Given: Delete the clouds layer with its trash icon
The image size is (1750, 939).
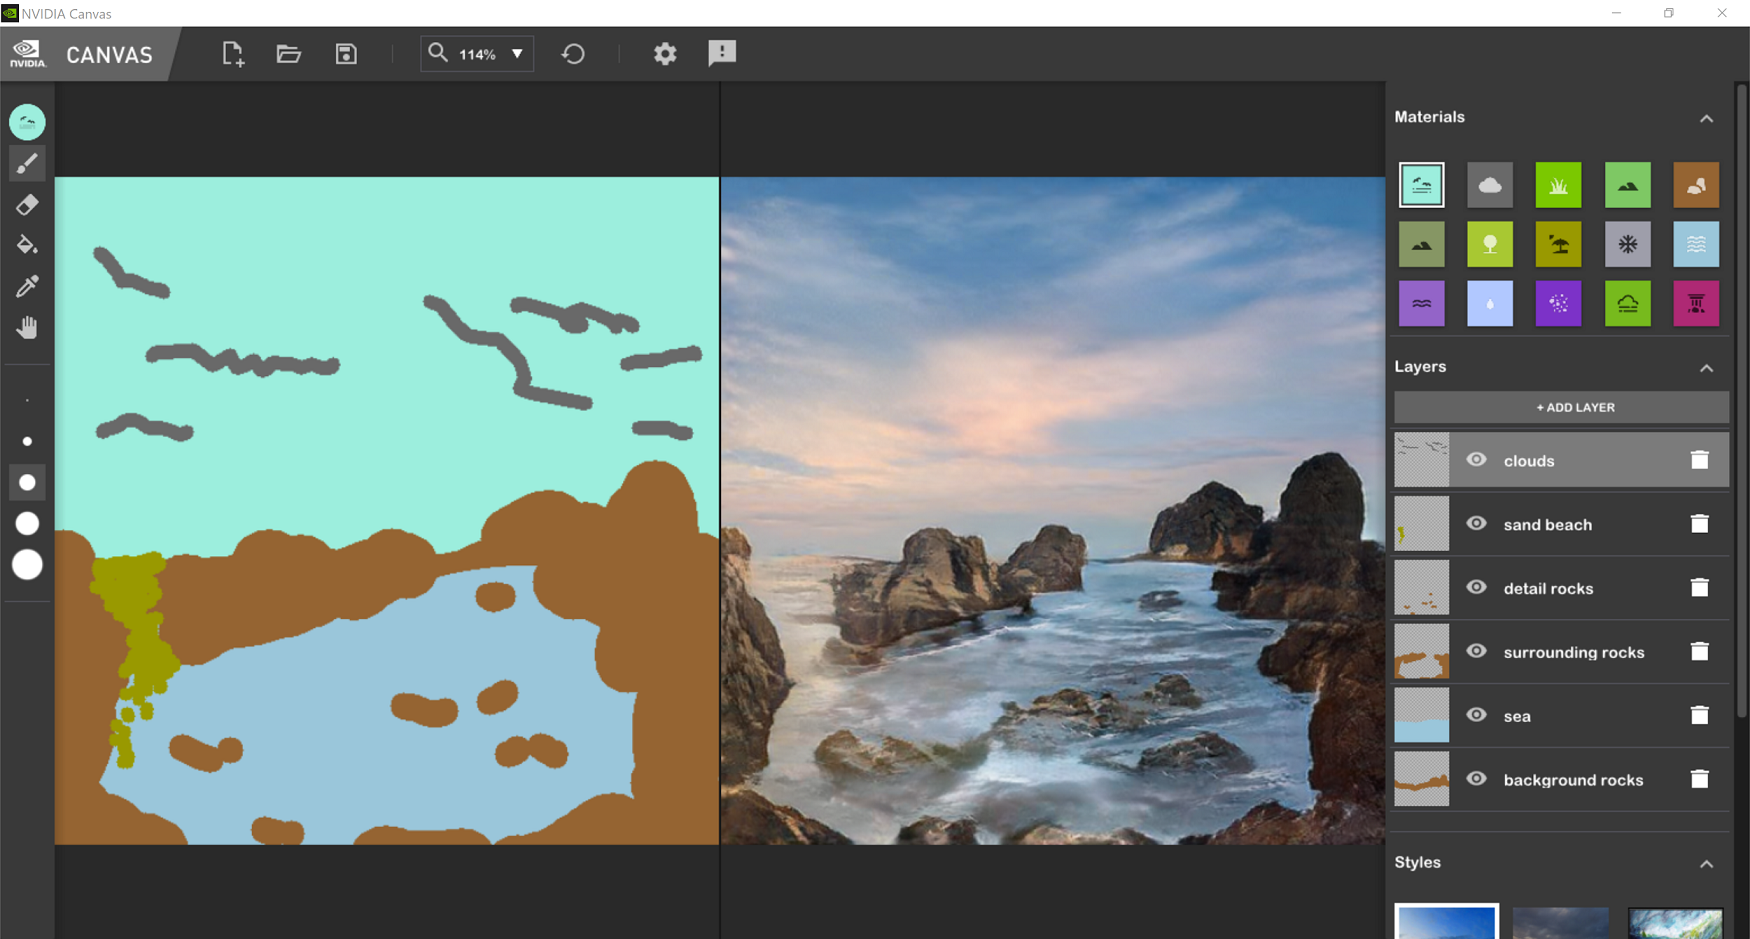Looking at the screenshot, I should click(1700, 459).
